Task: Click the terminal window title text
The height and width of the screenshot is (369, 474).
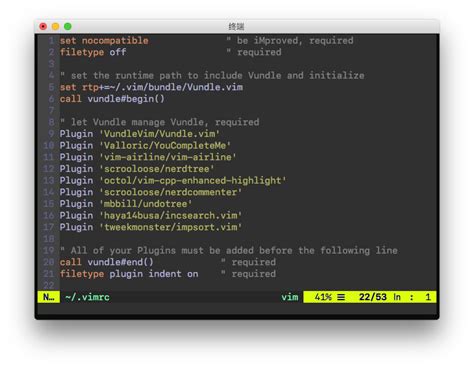Action: pyautogui.click(x=236, y=27)
